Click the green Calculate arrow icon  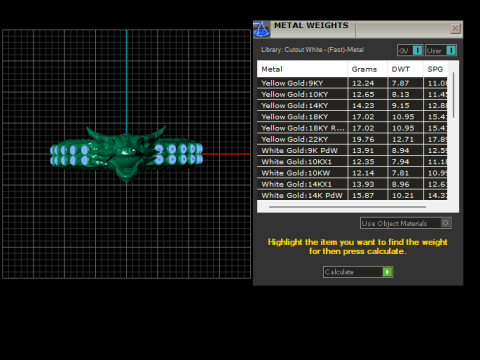[x=387, y=272]
